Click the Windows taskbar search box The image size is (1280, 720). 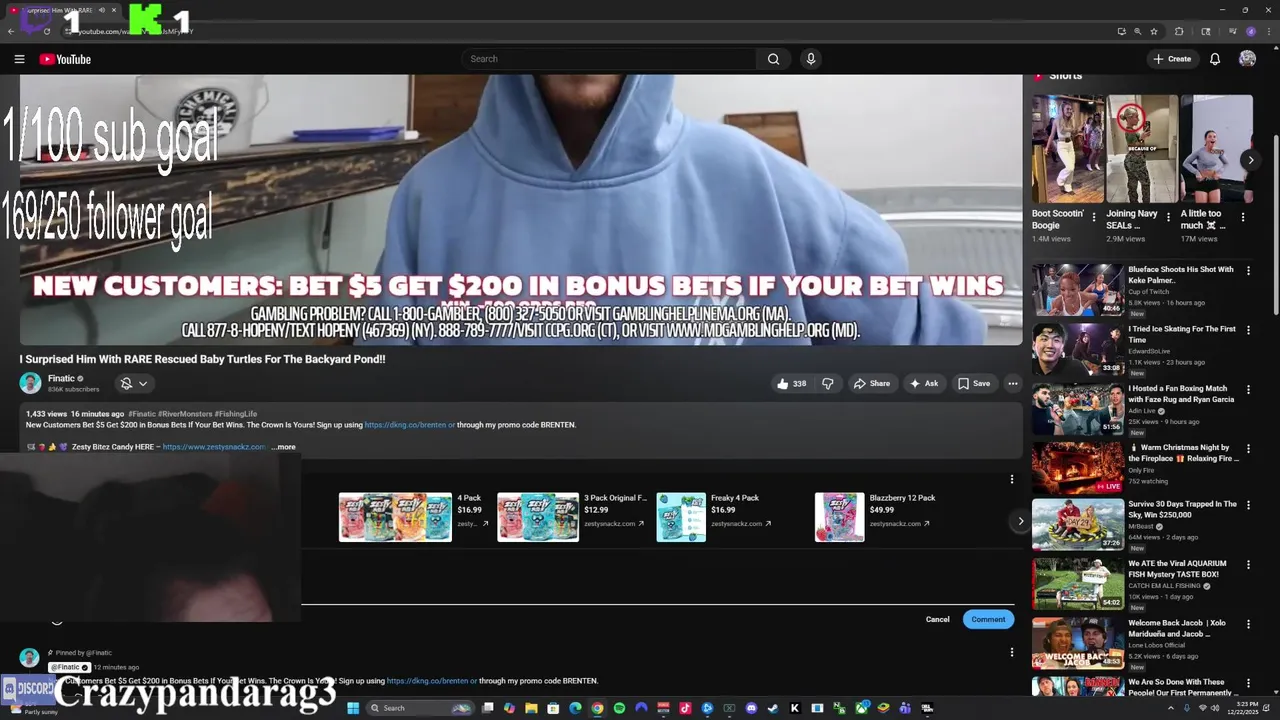(x=421, y=708)
